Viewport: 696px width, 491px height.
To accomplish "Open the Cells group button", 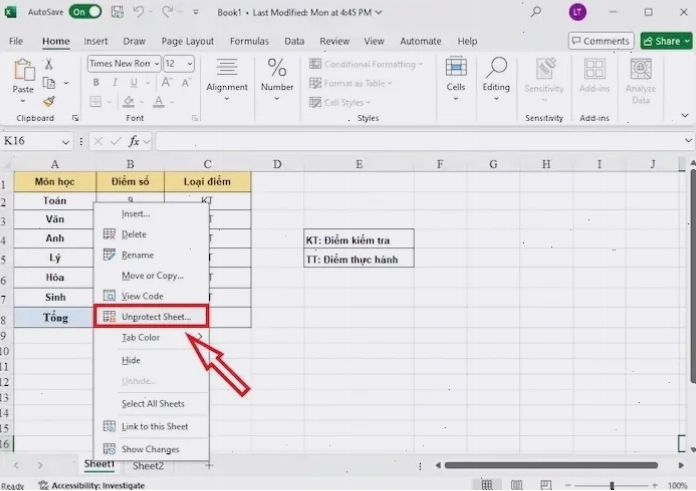I will (456, 80).
